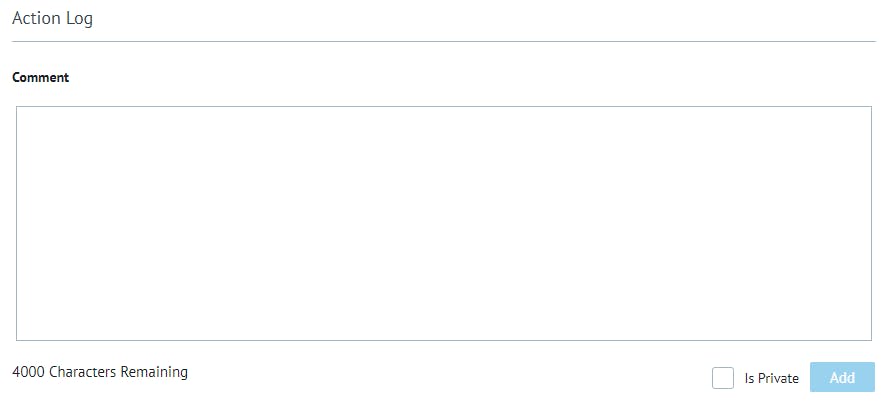Click the 4000 Characters Remaining counter
This screenshot has height=408, width=894.
pyautogui.click(x=100, y=372)
